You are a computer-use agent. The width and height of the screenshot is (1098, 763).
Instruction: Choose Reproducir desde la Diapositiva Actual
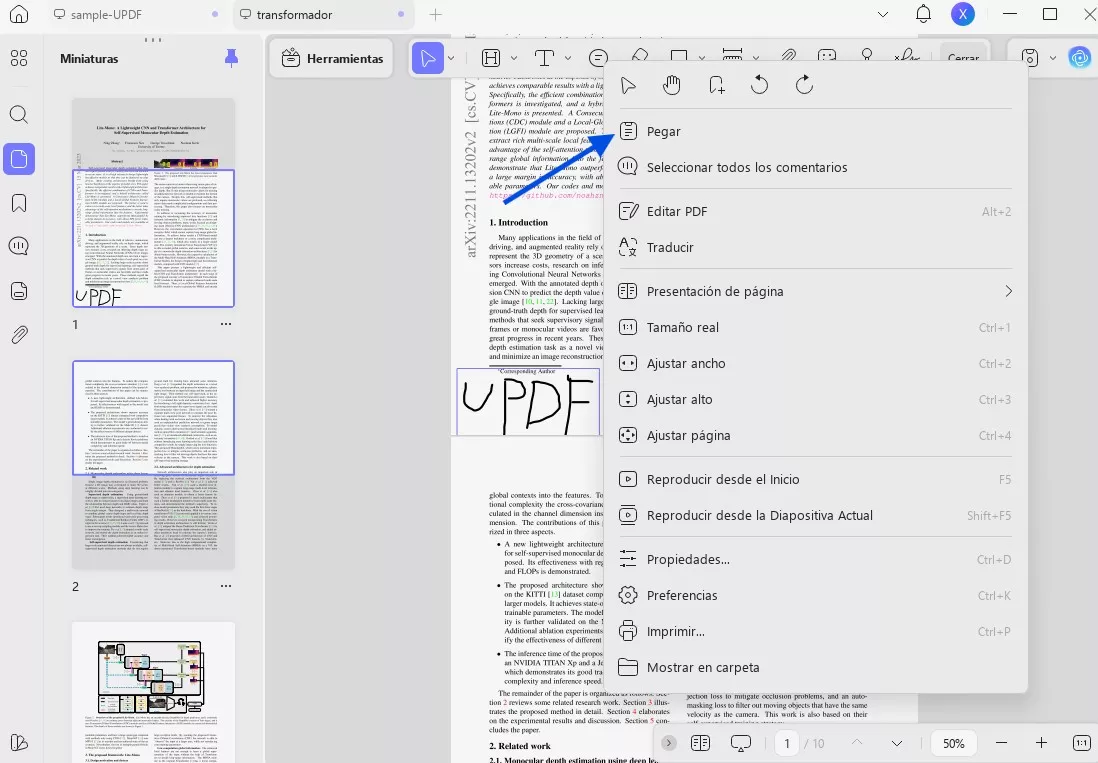pos(815,516)
